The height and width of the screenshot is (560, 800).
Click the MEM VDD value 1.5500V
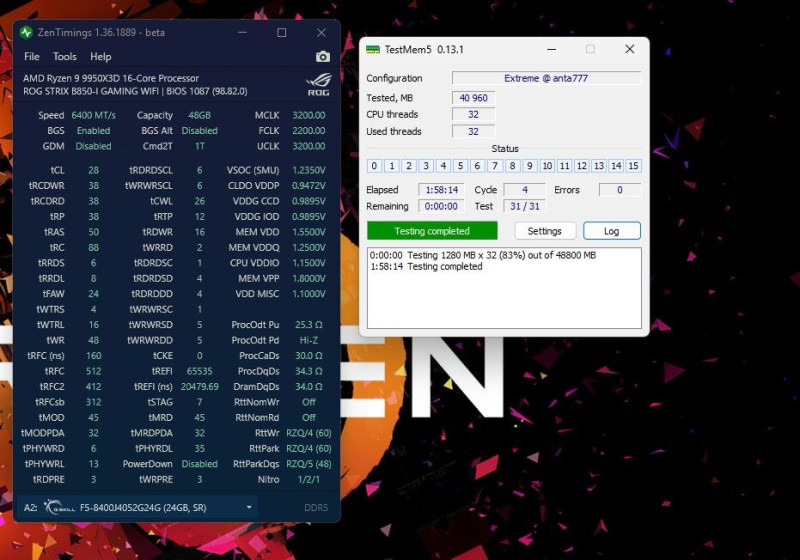pyautogui.click(x=309, y=232)
